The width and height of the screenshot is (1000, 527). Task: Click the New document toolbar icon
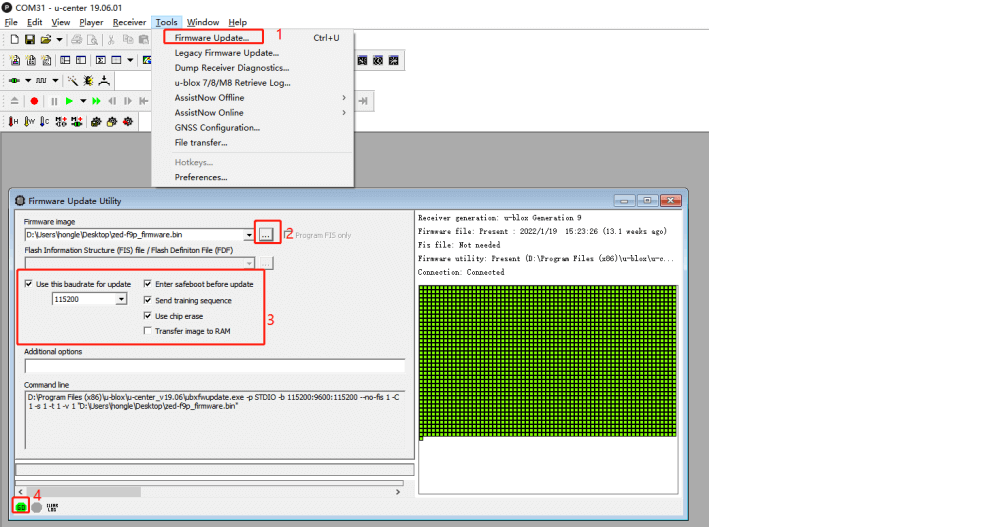pyautogui.click(x=15, y=40)
